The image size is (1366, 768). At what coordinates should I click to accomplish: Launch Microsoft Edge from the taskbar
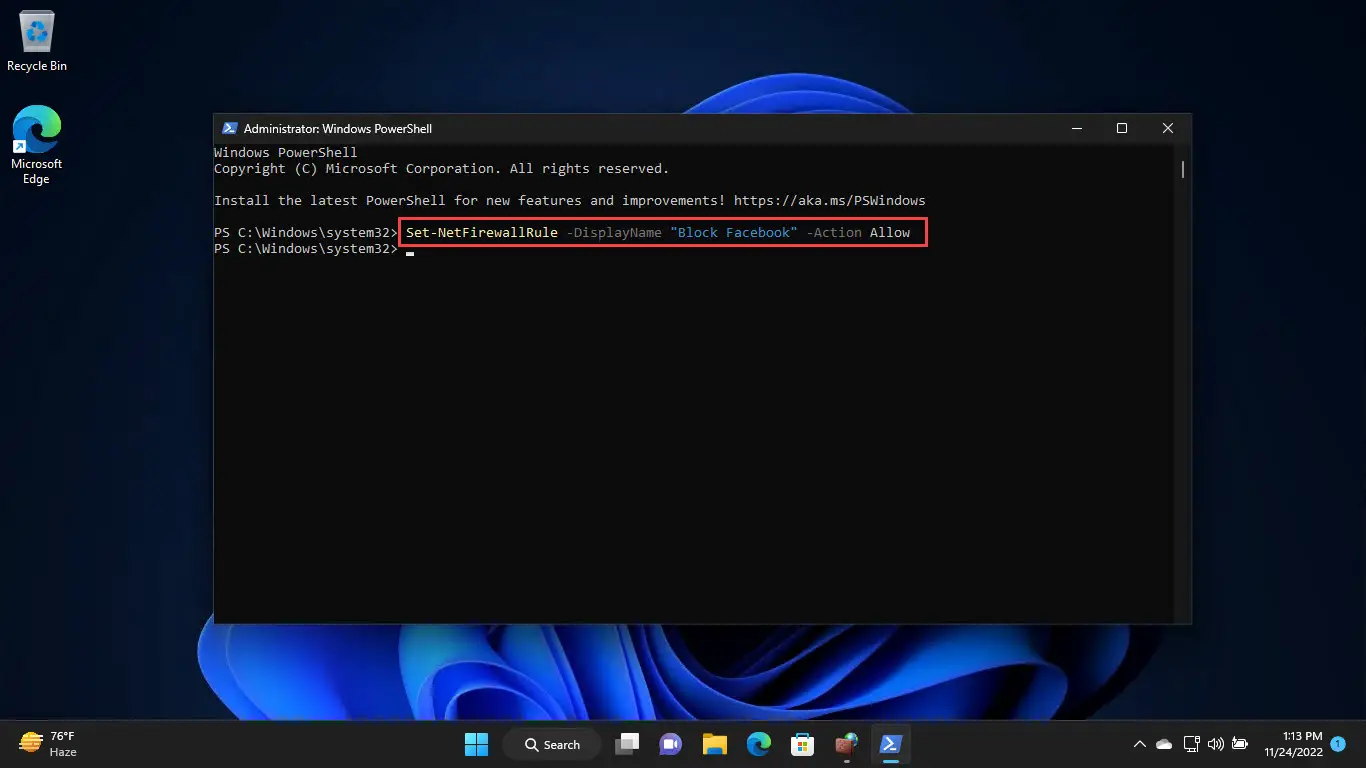coord(758,744)
